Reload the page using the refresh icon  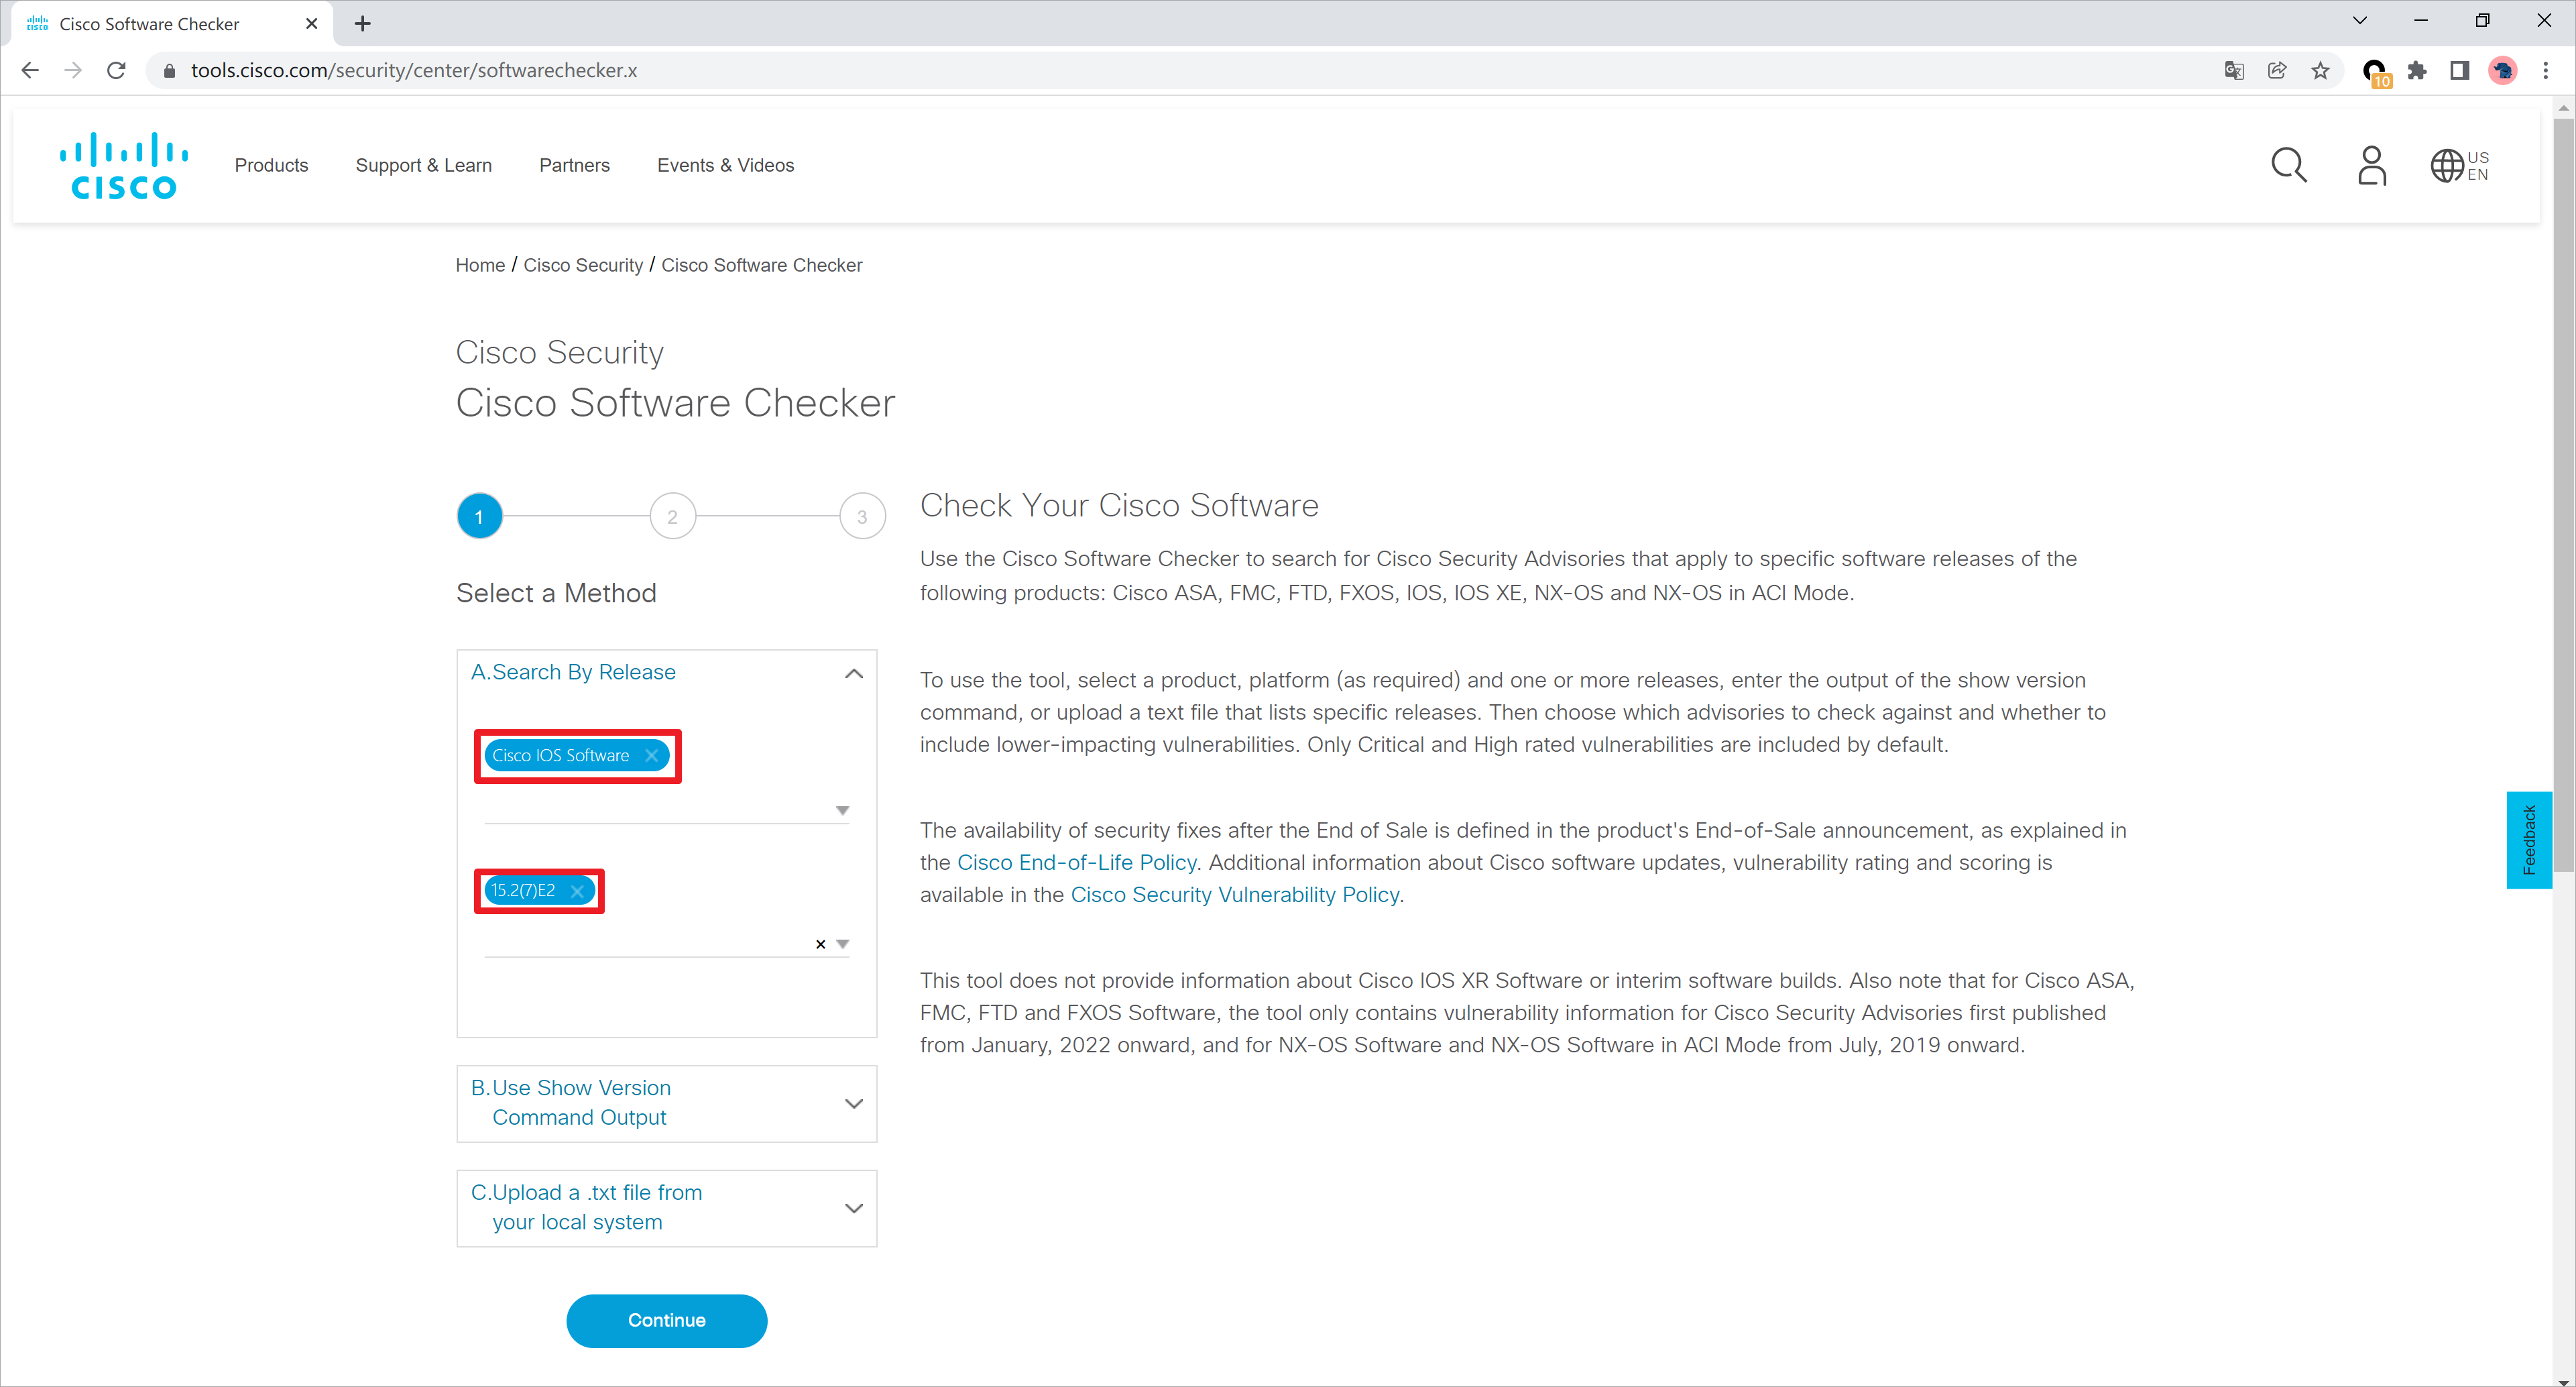(116, 71)
